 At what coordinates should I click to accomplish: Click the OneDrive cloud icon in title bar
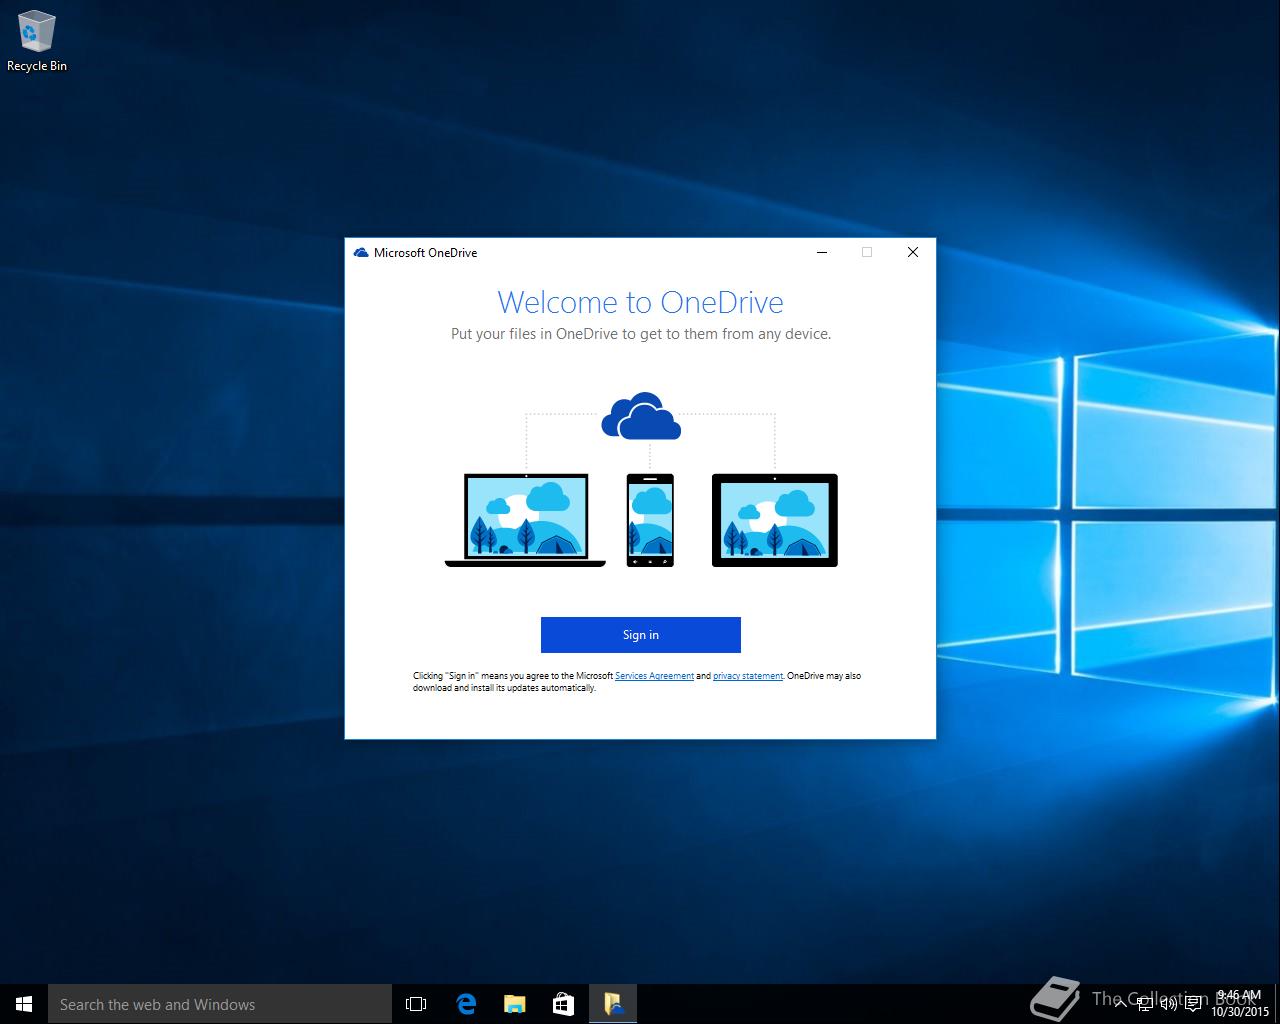point(361,253)
